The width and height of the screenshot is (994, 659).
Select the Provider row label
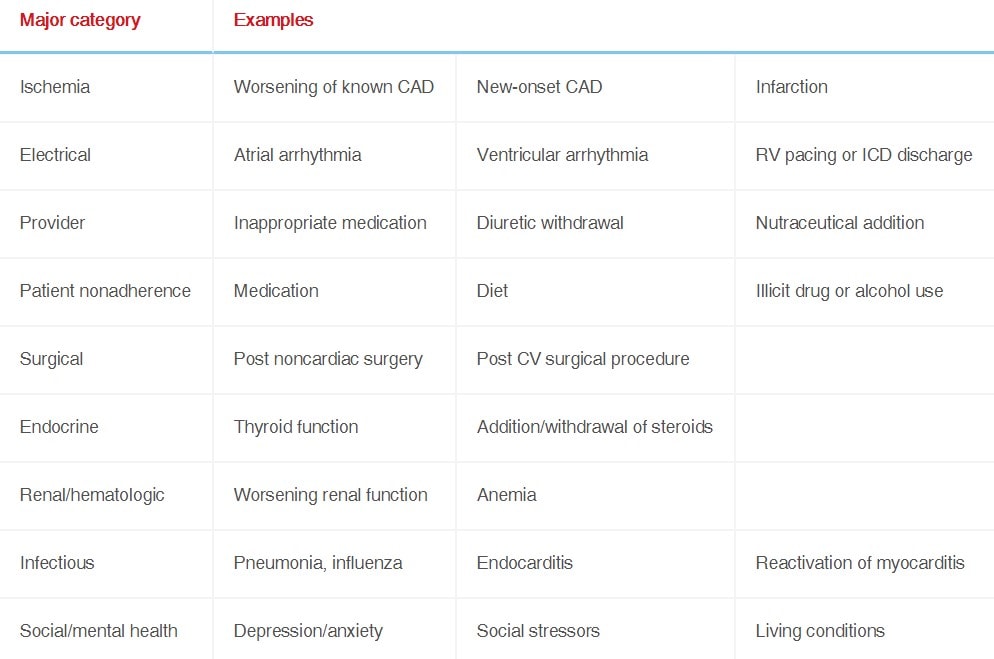click(x=52, y=223)
